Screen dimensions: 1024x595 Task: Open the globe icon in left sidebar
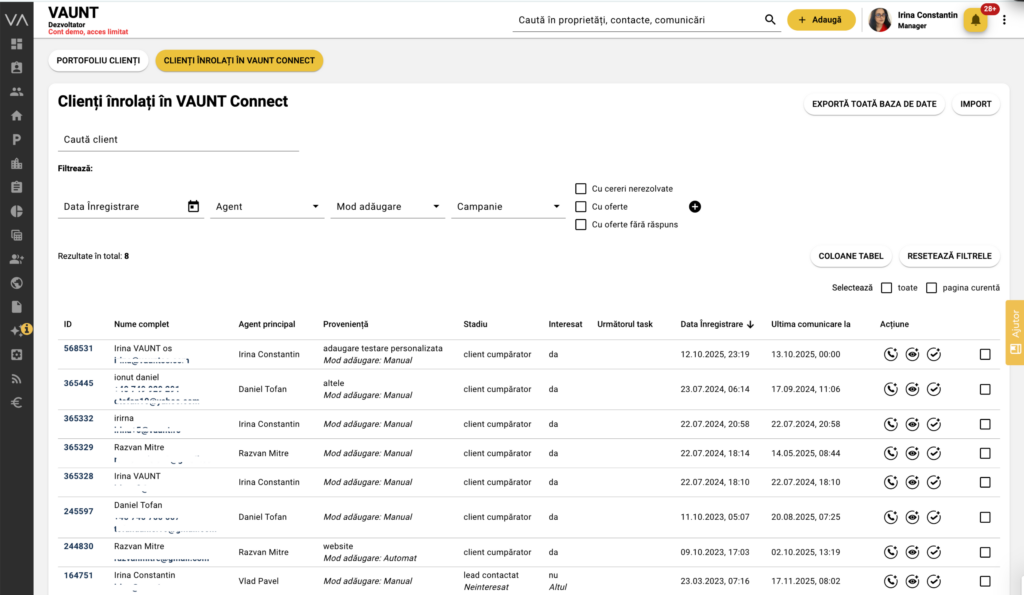[x=16, y=282]
